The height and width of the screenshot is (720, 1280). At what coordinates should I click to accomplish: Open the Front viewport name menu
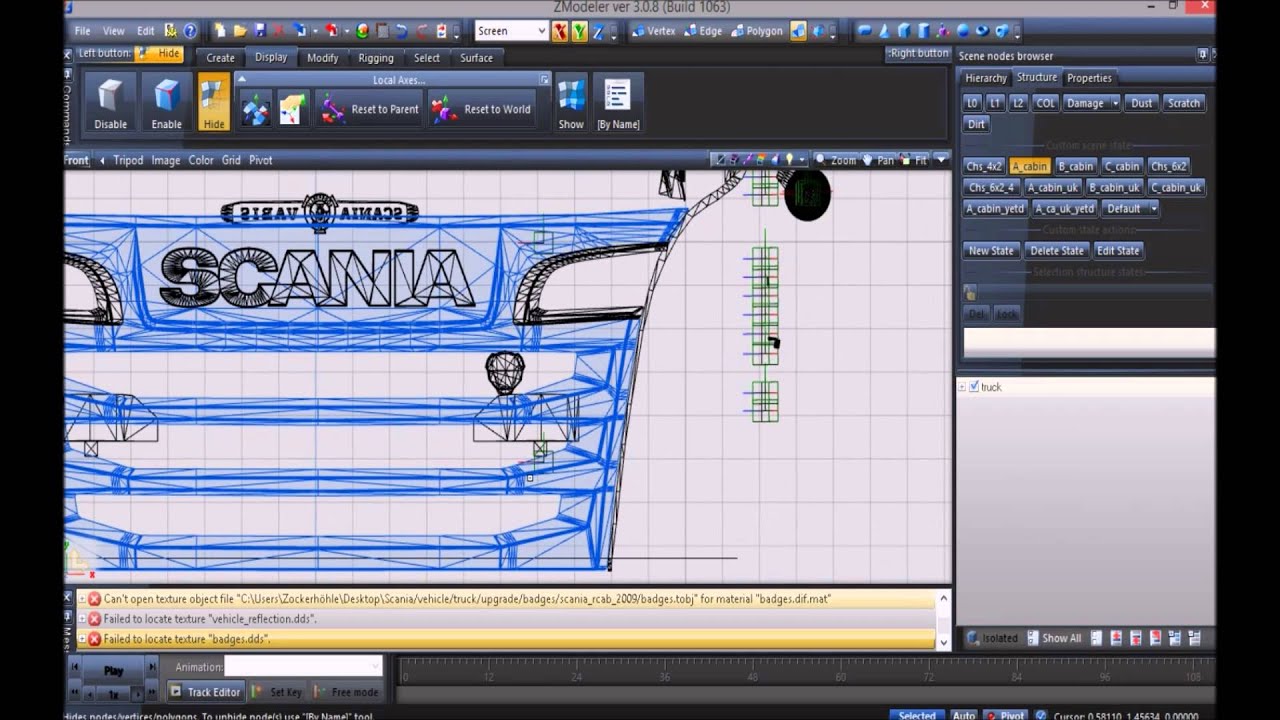76,160
